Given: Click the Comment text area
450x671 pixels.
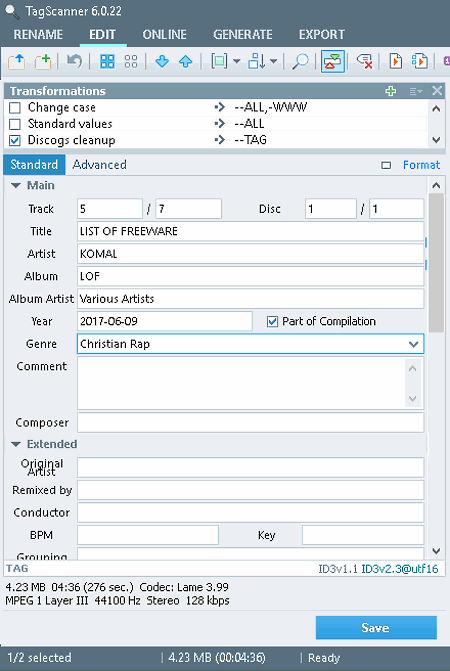Looking at the screenshot, I should pos(242,383).
